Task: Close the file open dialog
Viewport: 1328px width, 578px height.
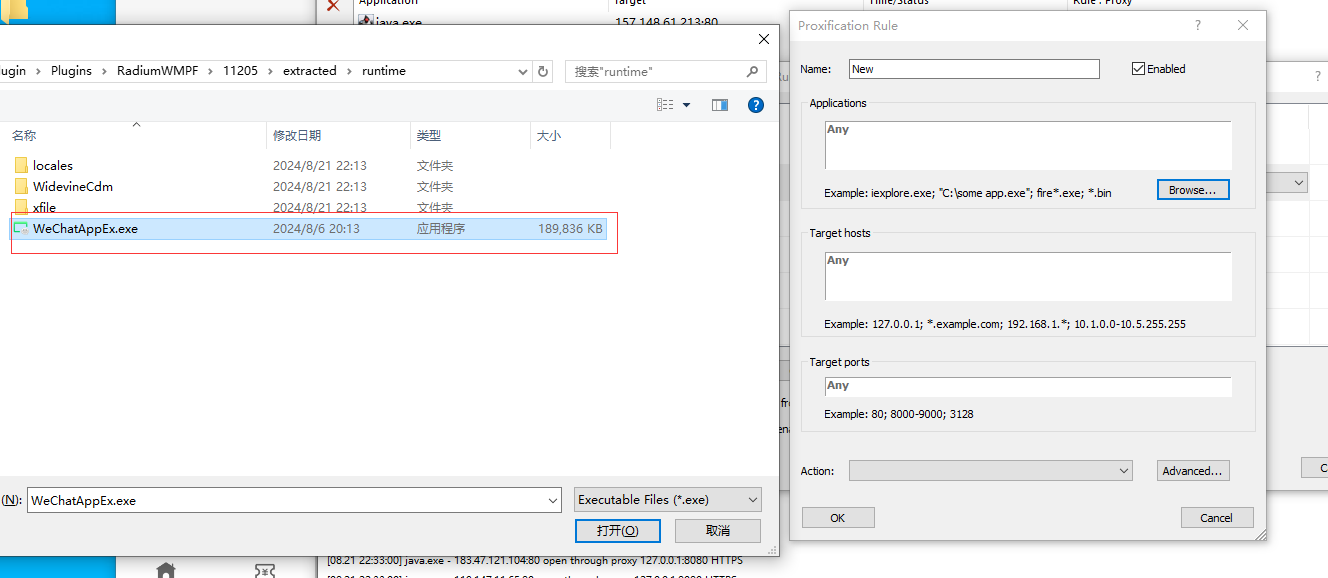Action: click(764, 39)
